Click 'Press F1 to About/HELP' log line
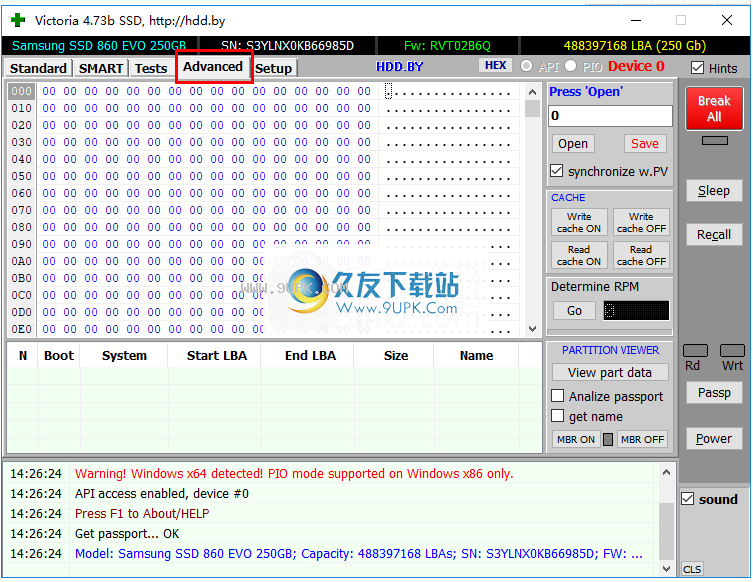Screen dimensions: 753x582 [x=142, y=513]
